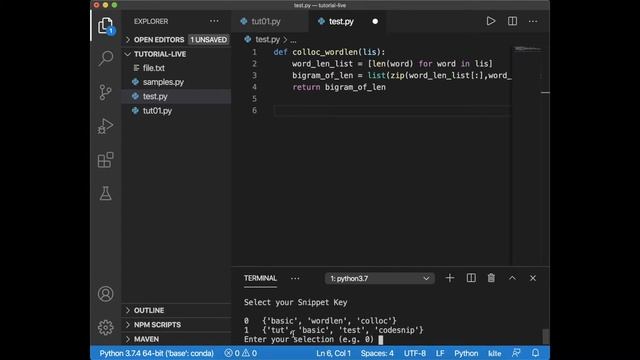Change language mode Python in status bar
The image size is (640, 360).
coord(466,353)
